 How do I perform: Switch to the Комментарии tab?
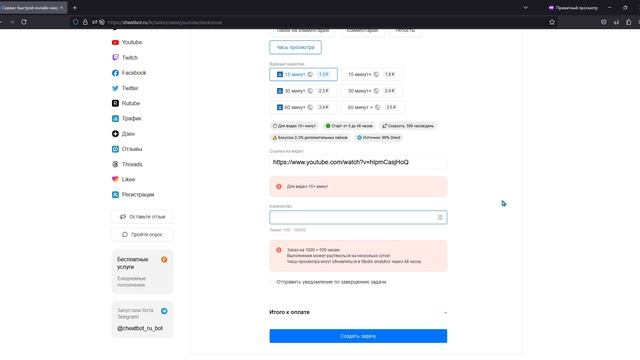[362, 31]
